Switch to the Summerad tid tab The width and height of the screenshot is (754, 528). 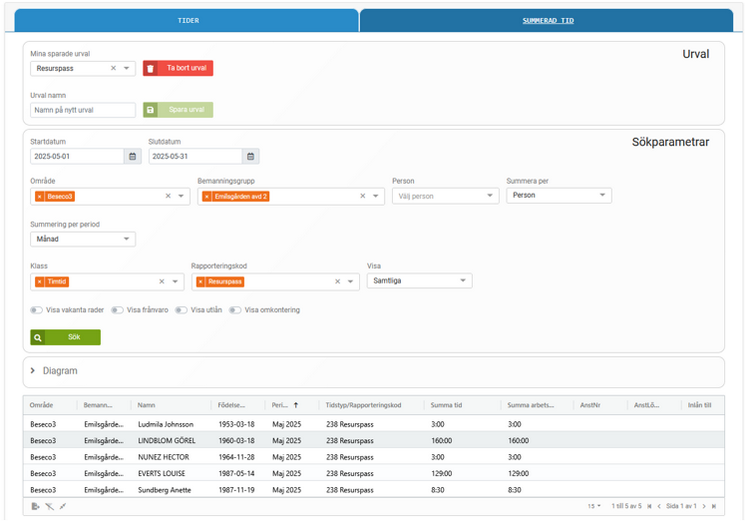pos(547,20)
